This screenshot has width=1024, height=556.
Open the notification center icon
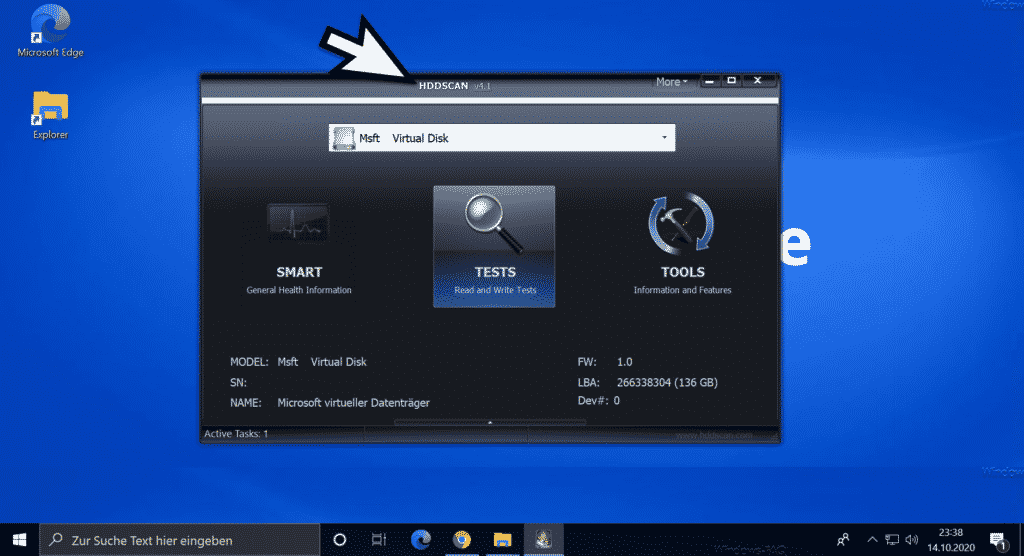tap(997, 540)
